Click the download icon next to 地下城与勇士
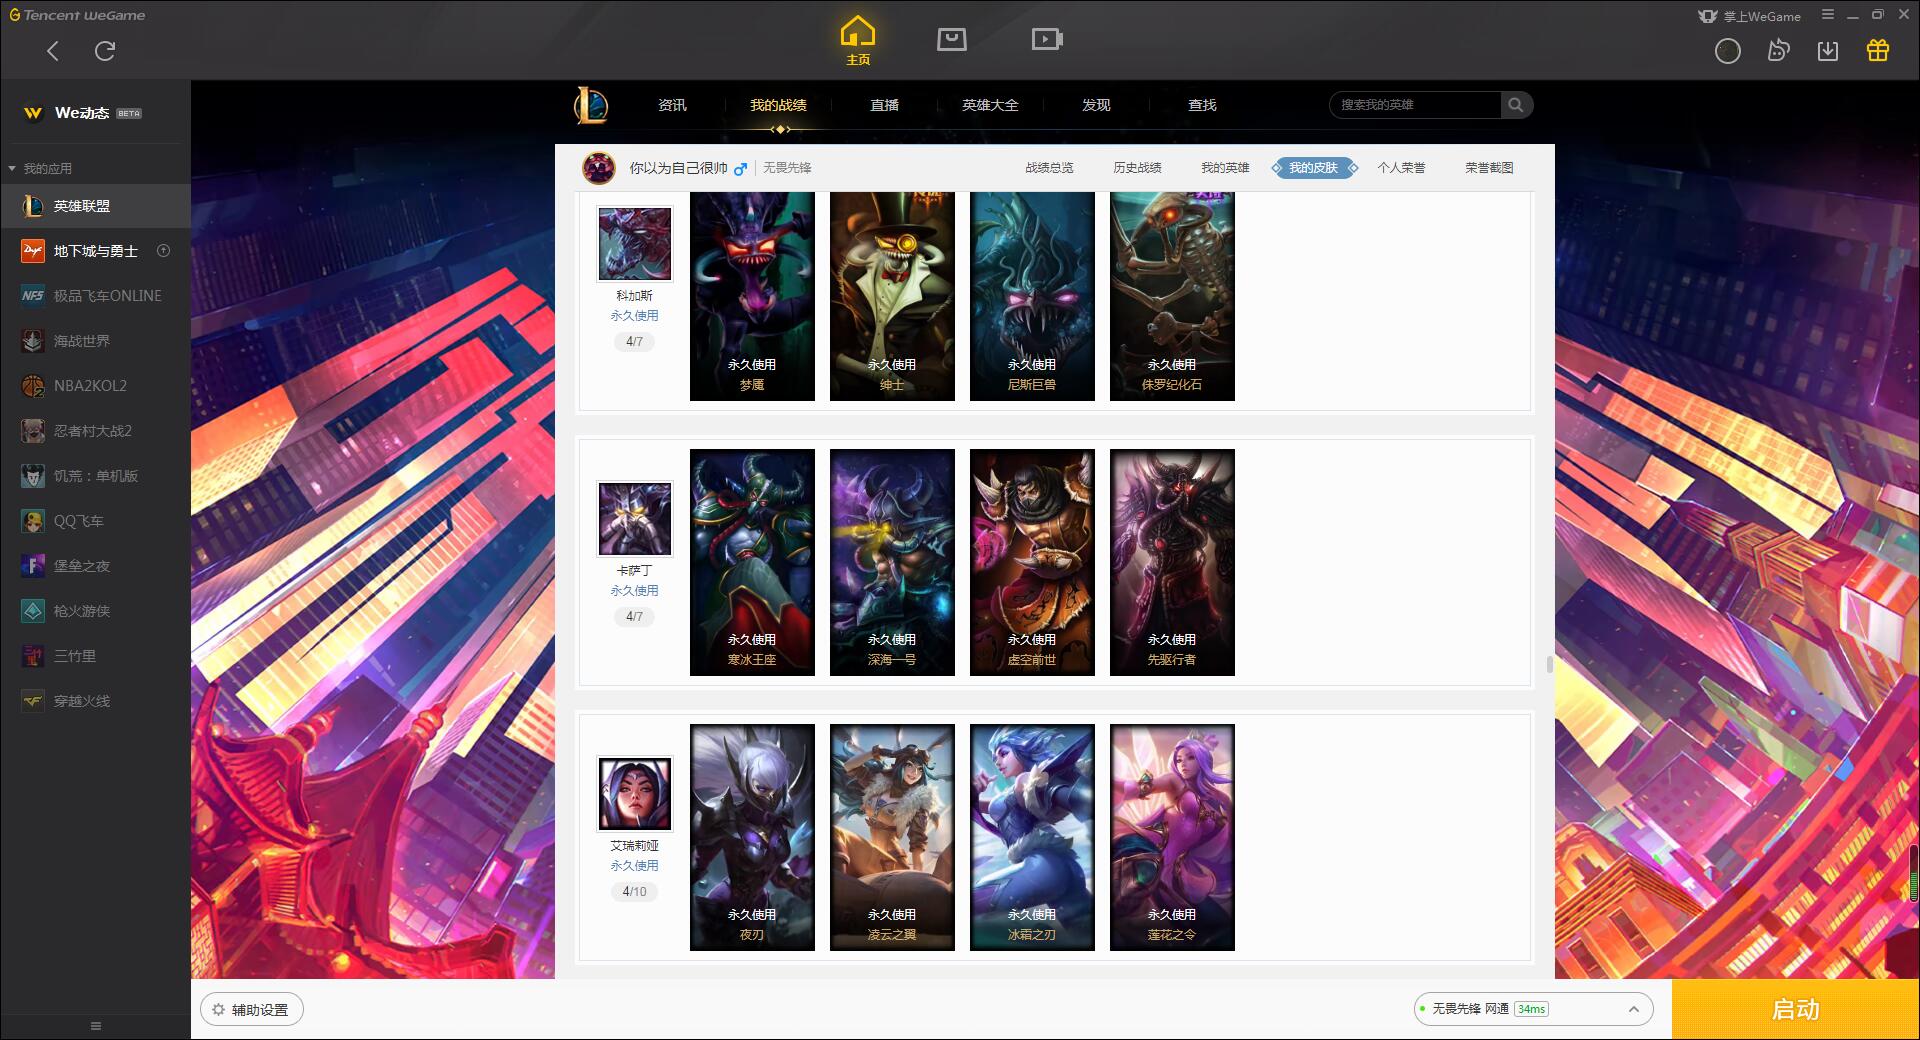This screenshot has height=1040, width=1920. click(164, 251)
